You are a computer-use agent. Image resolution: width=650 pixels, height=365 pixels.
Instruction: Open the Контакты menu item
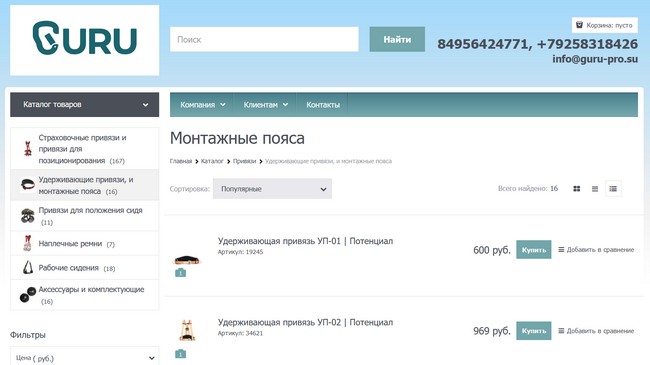pyautogui.click(x=323, y=105)
